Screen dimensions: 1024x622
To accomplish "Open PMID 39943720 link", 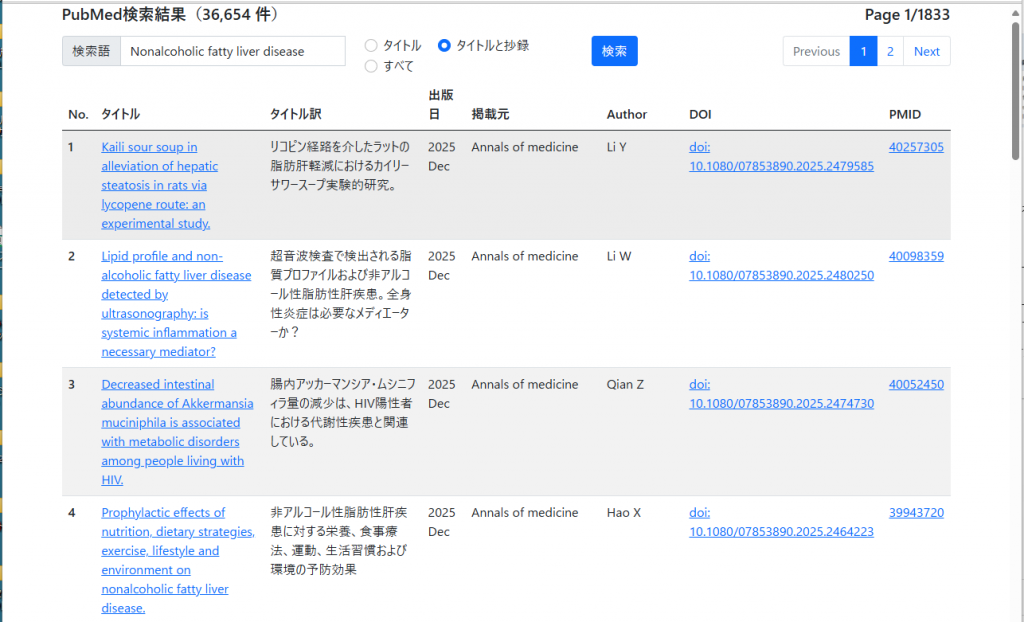I will 916,513.
